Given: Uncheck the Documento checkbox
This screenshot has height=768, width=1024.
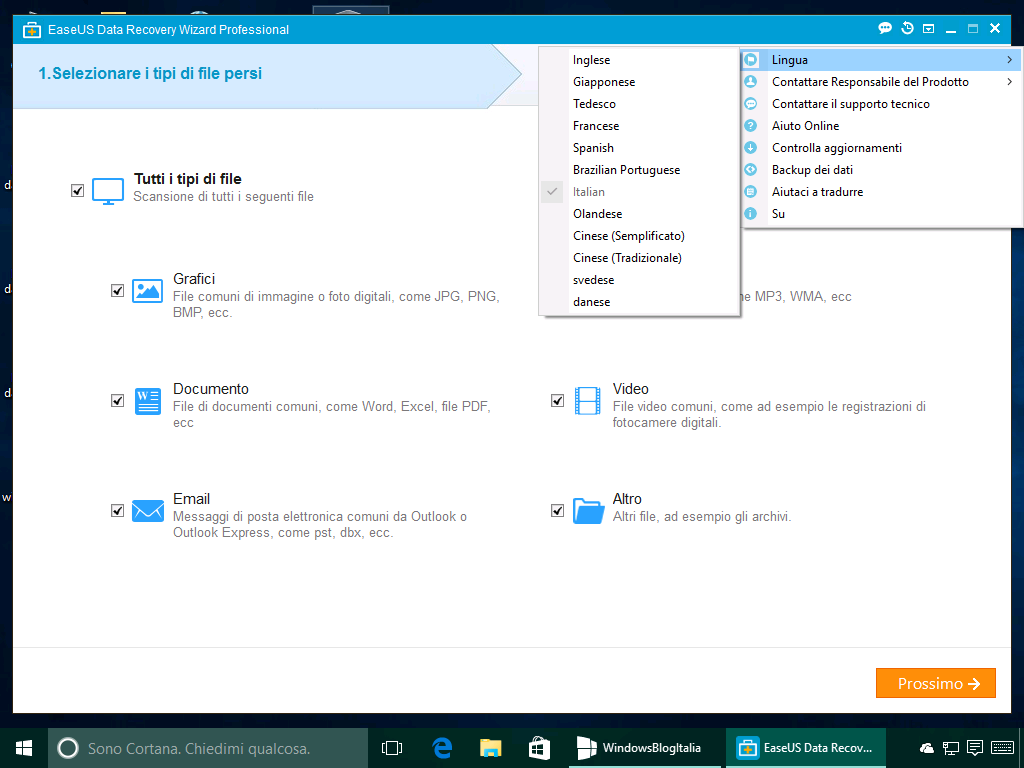Looking at the screenshot, I should [118, 400].
